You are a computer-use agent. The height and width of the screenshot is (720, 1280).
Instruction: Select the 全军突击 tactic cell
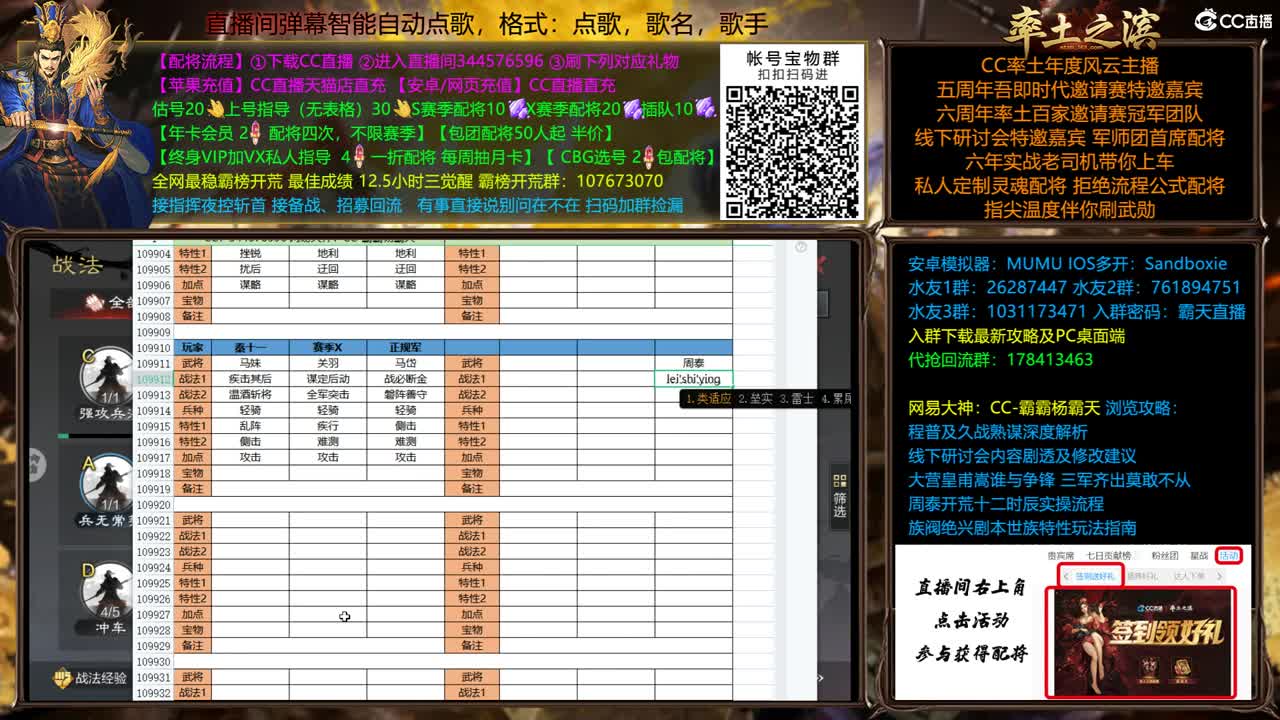pyautogui.click(x=328, y=395)
